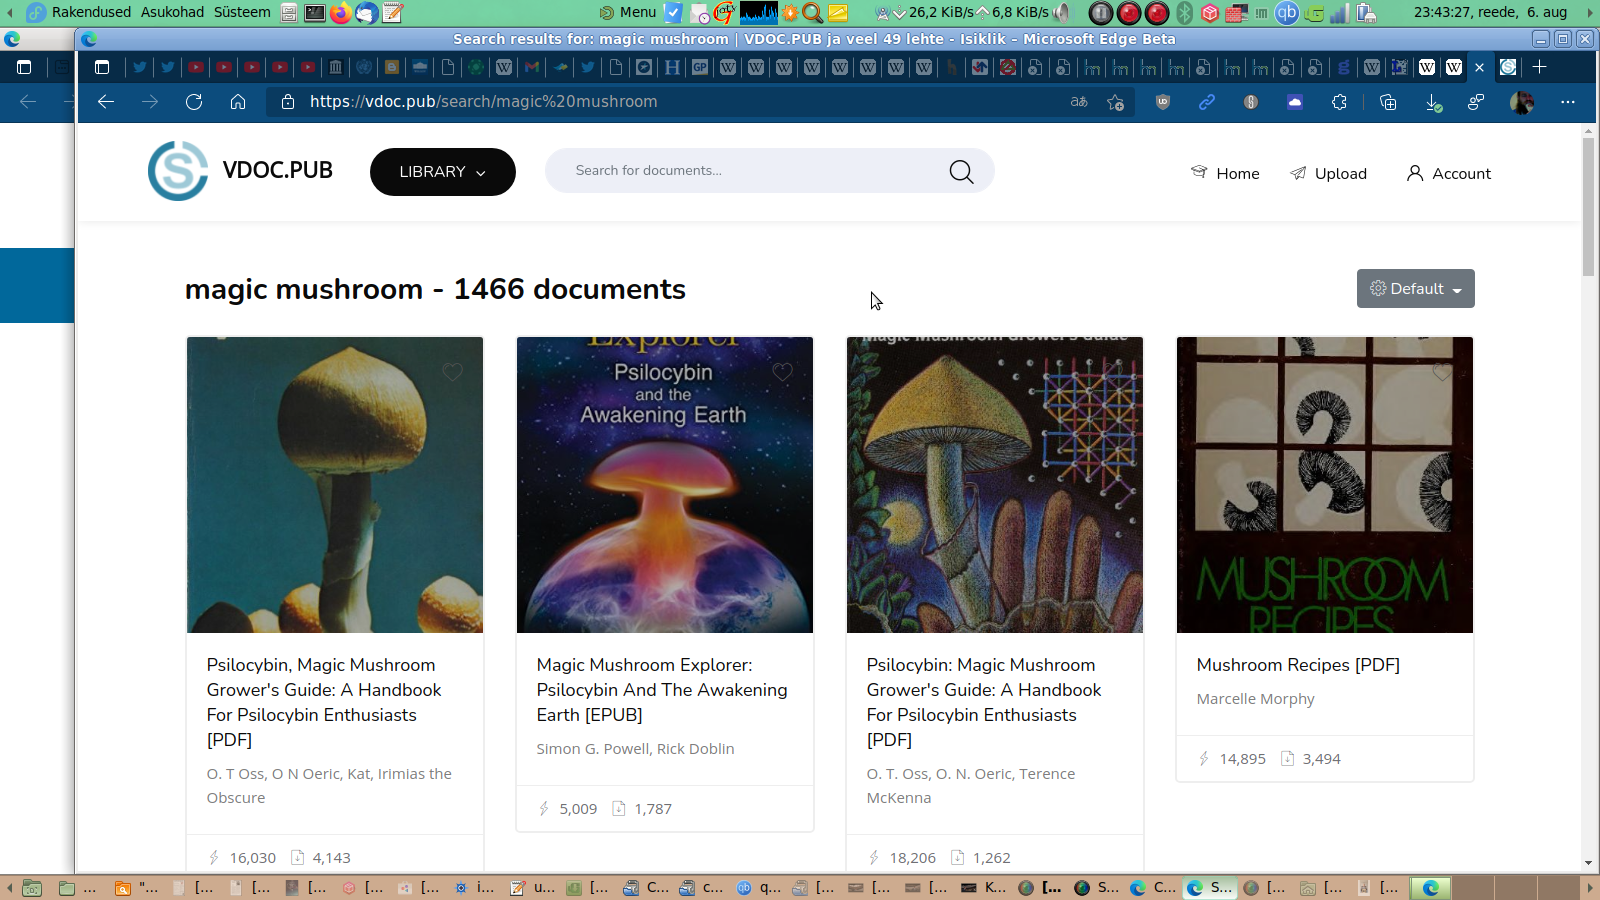Open the Rakendused applications menu

click(90, 12)
